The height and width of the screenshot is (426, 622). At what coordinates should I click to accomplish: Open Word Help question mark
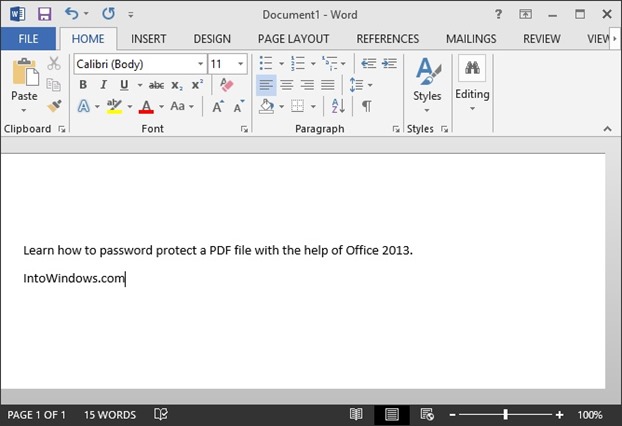[x=498, y=15]
